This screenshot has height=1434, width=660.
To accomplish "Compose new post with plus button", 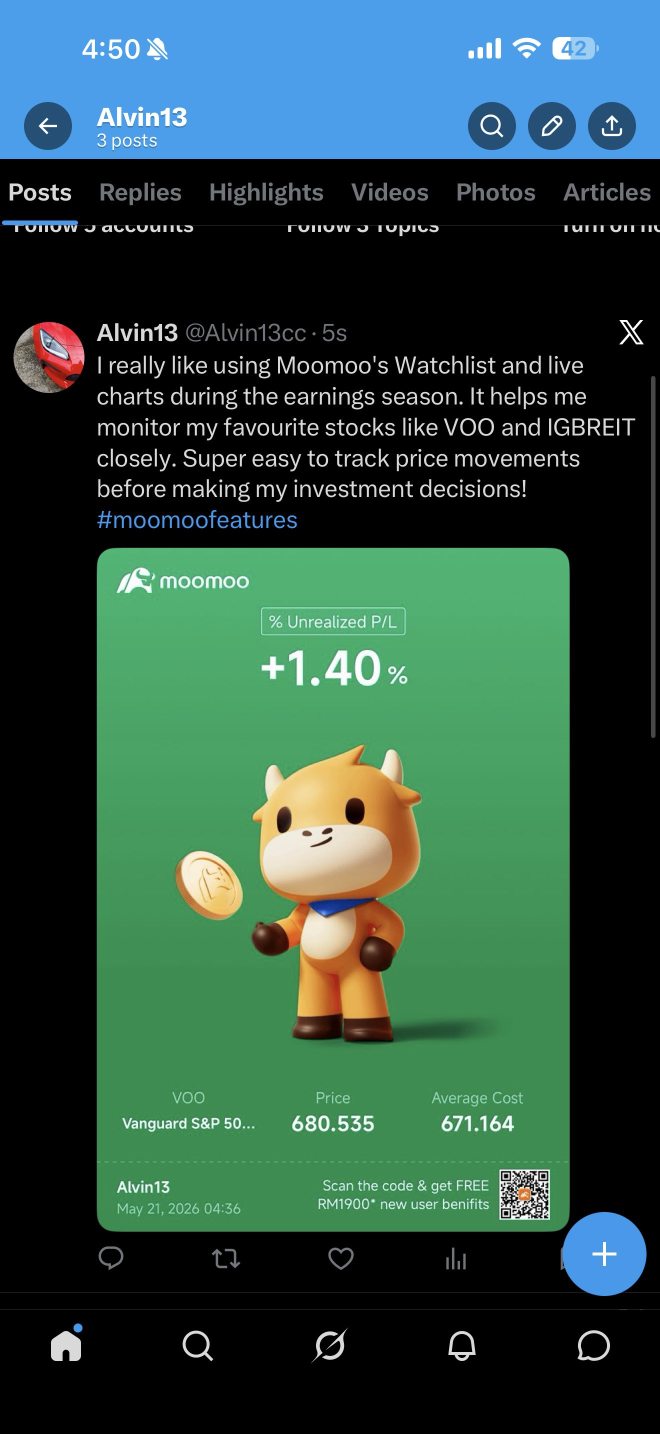I will (x=604, y=1254).
